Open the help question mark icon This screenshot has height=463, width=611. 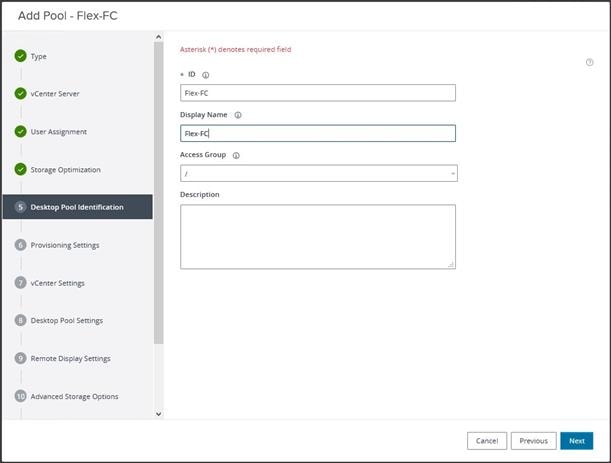[590, 62]
